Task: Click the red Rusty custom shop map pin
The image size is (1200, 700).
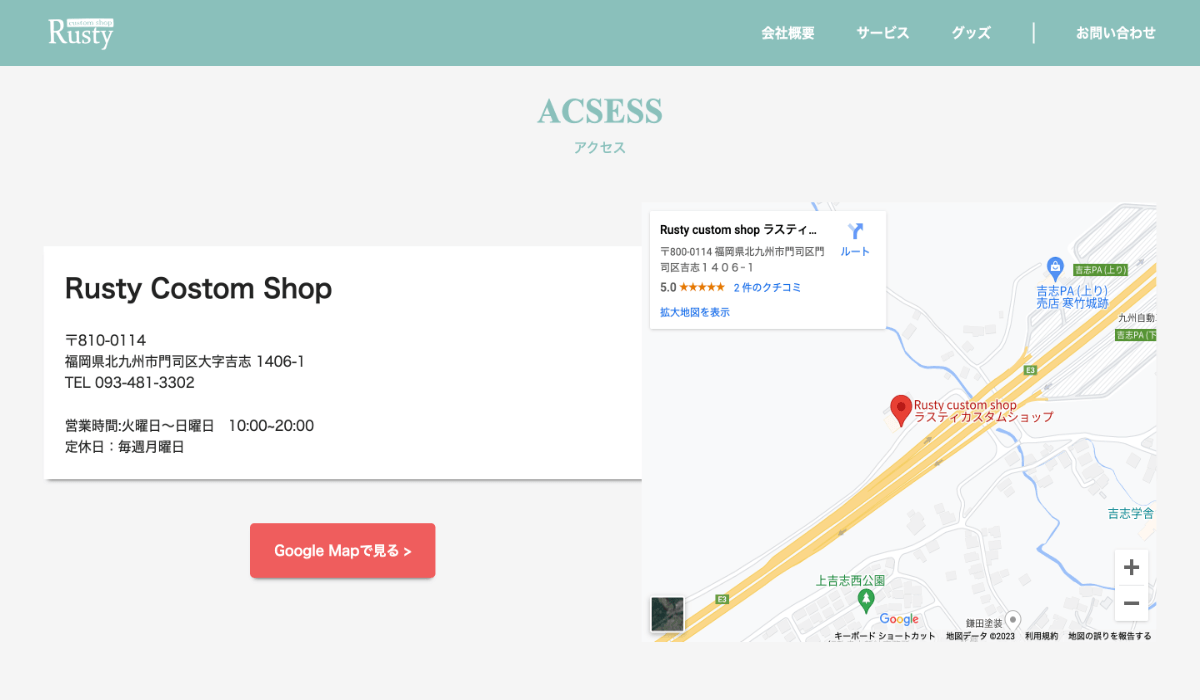Action: tap(901, 410)
